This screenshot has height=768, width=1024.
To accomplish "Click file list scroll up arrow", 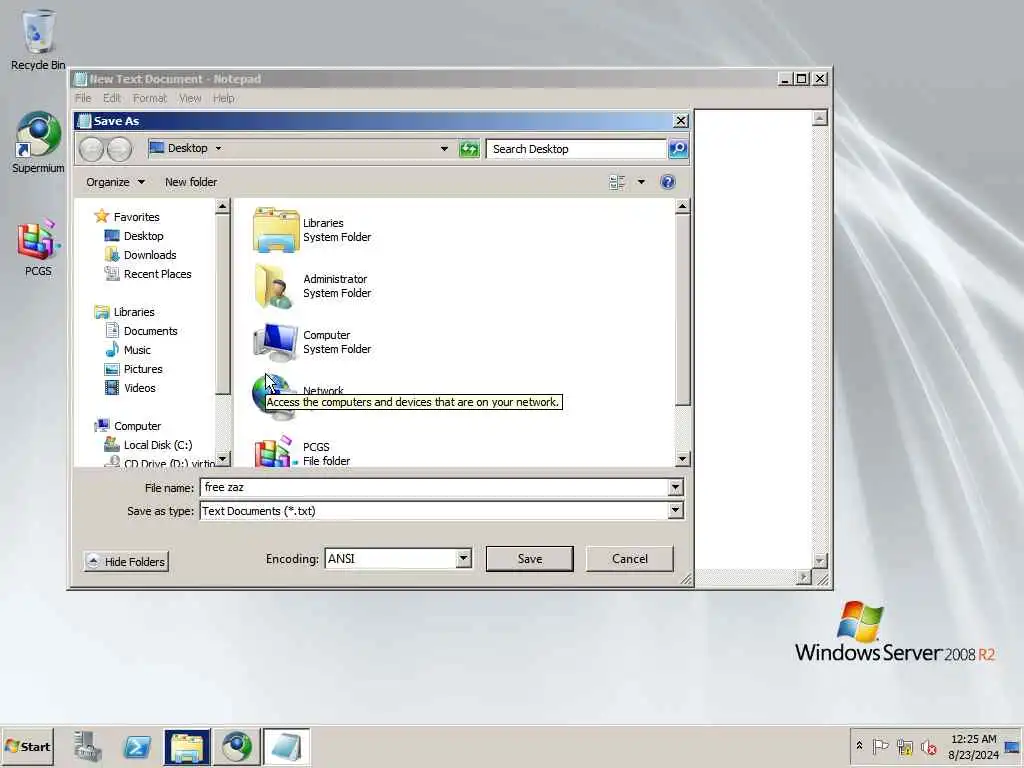I will click(x=682, y=206).
